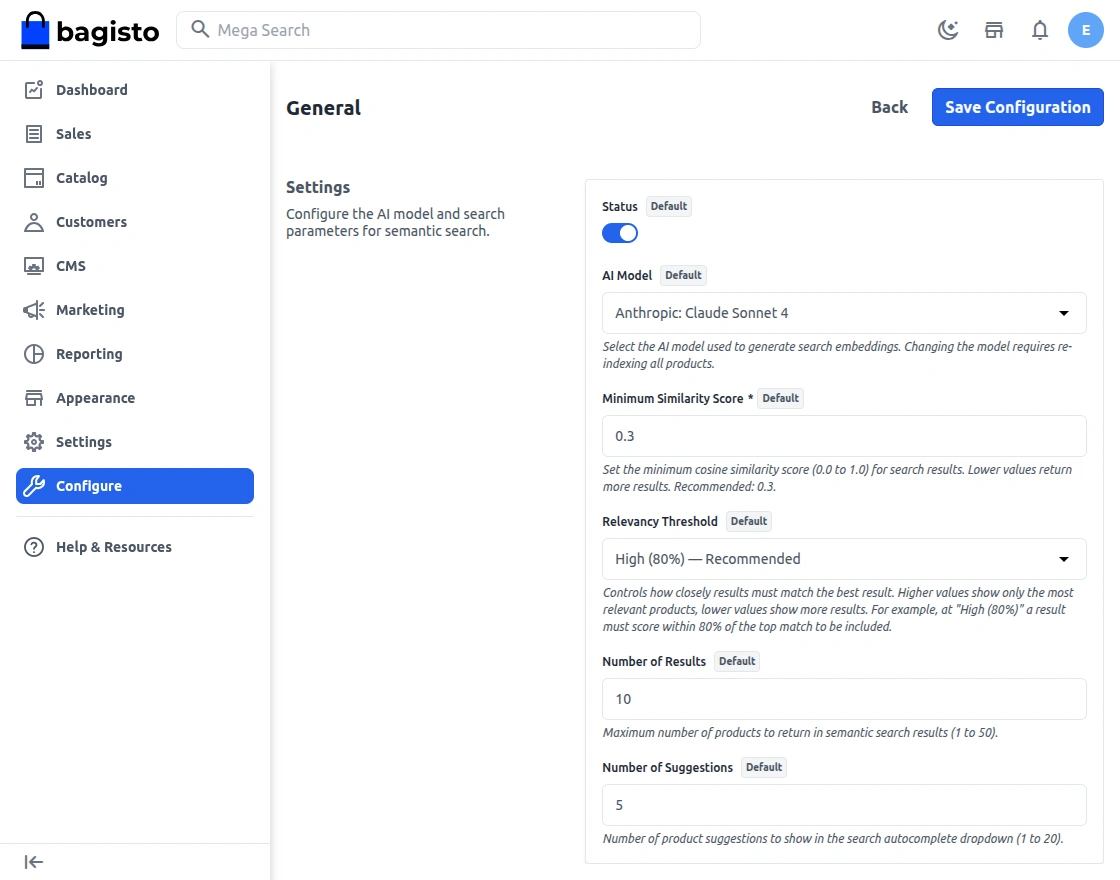Disable the Status toggle switch

(x=620, y=233)
